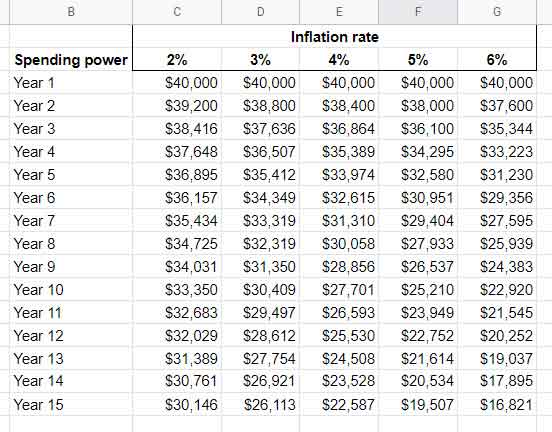
Task: Select the $25,530 cell in Year 12
Action: (339, 336)
